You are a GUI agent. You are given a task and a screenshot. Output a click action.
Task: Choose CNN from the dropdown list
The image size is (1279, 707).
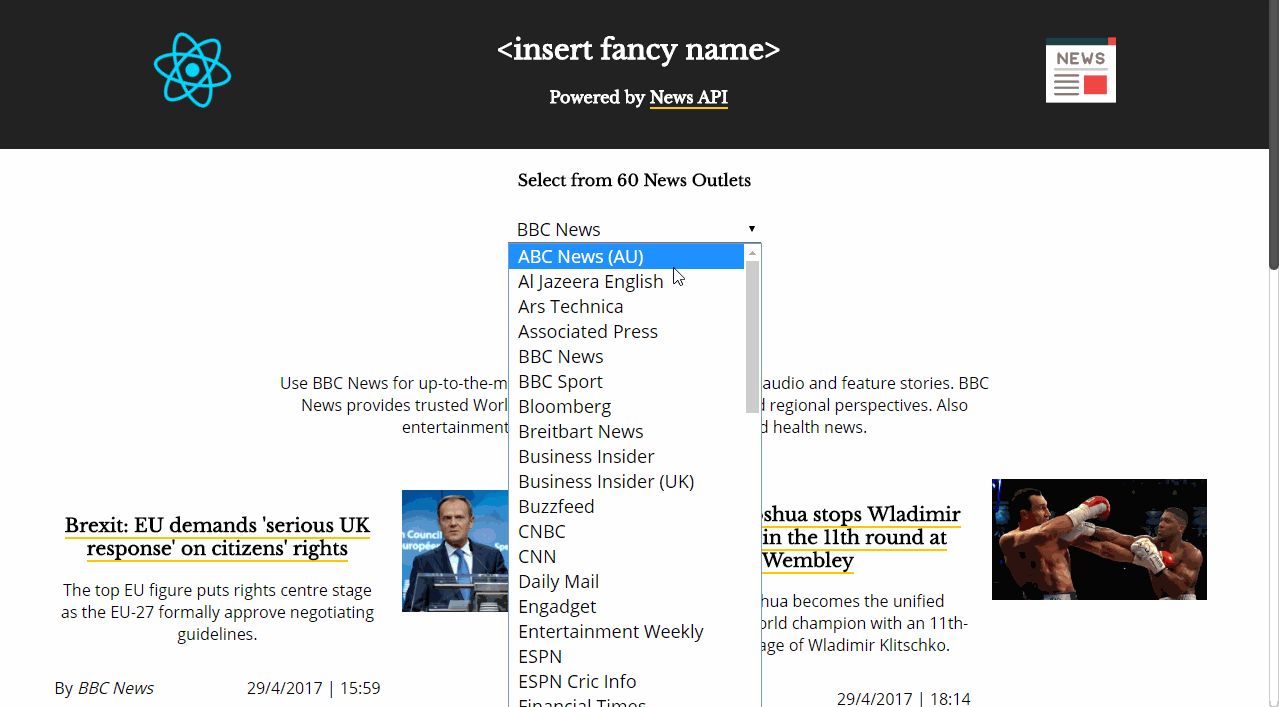[627, 556]
